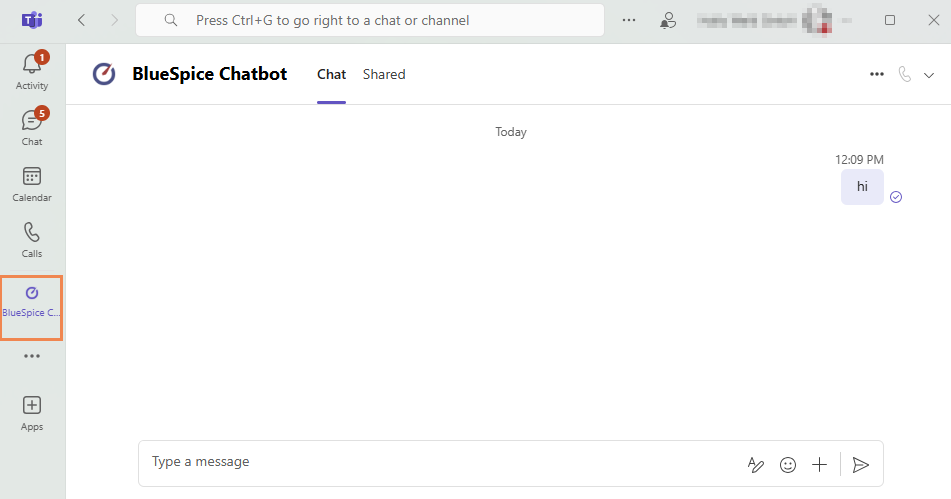Open the emoji picker

point(788,464)
